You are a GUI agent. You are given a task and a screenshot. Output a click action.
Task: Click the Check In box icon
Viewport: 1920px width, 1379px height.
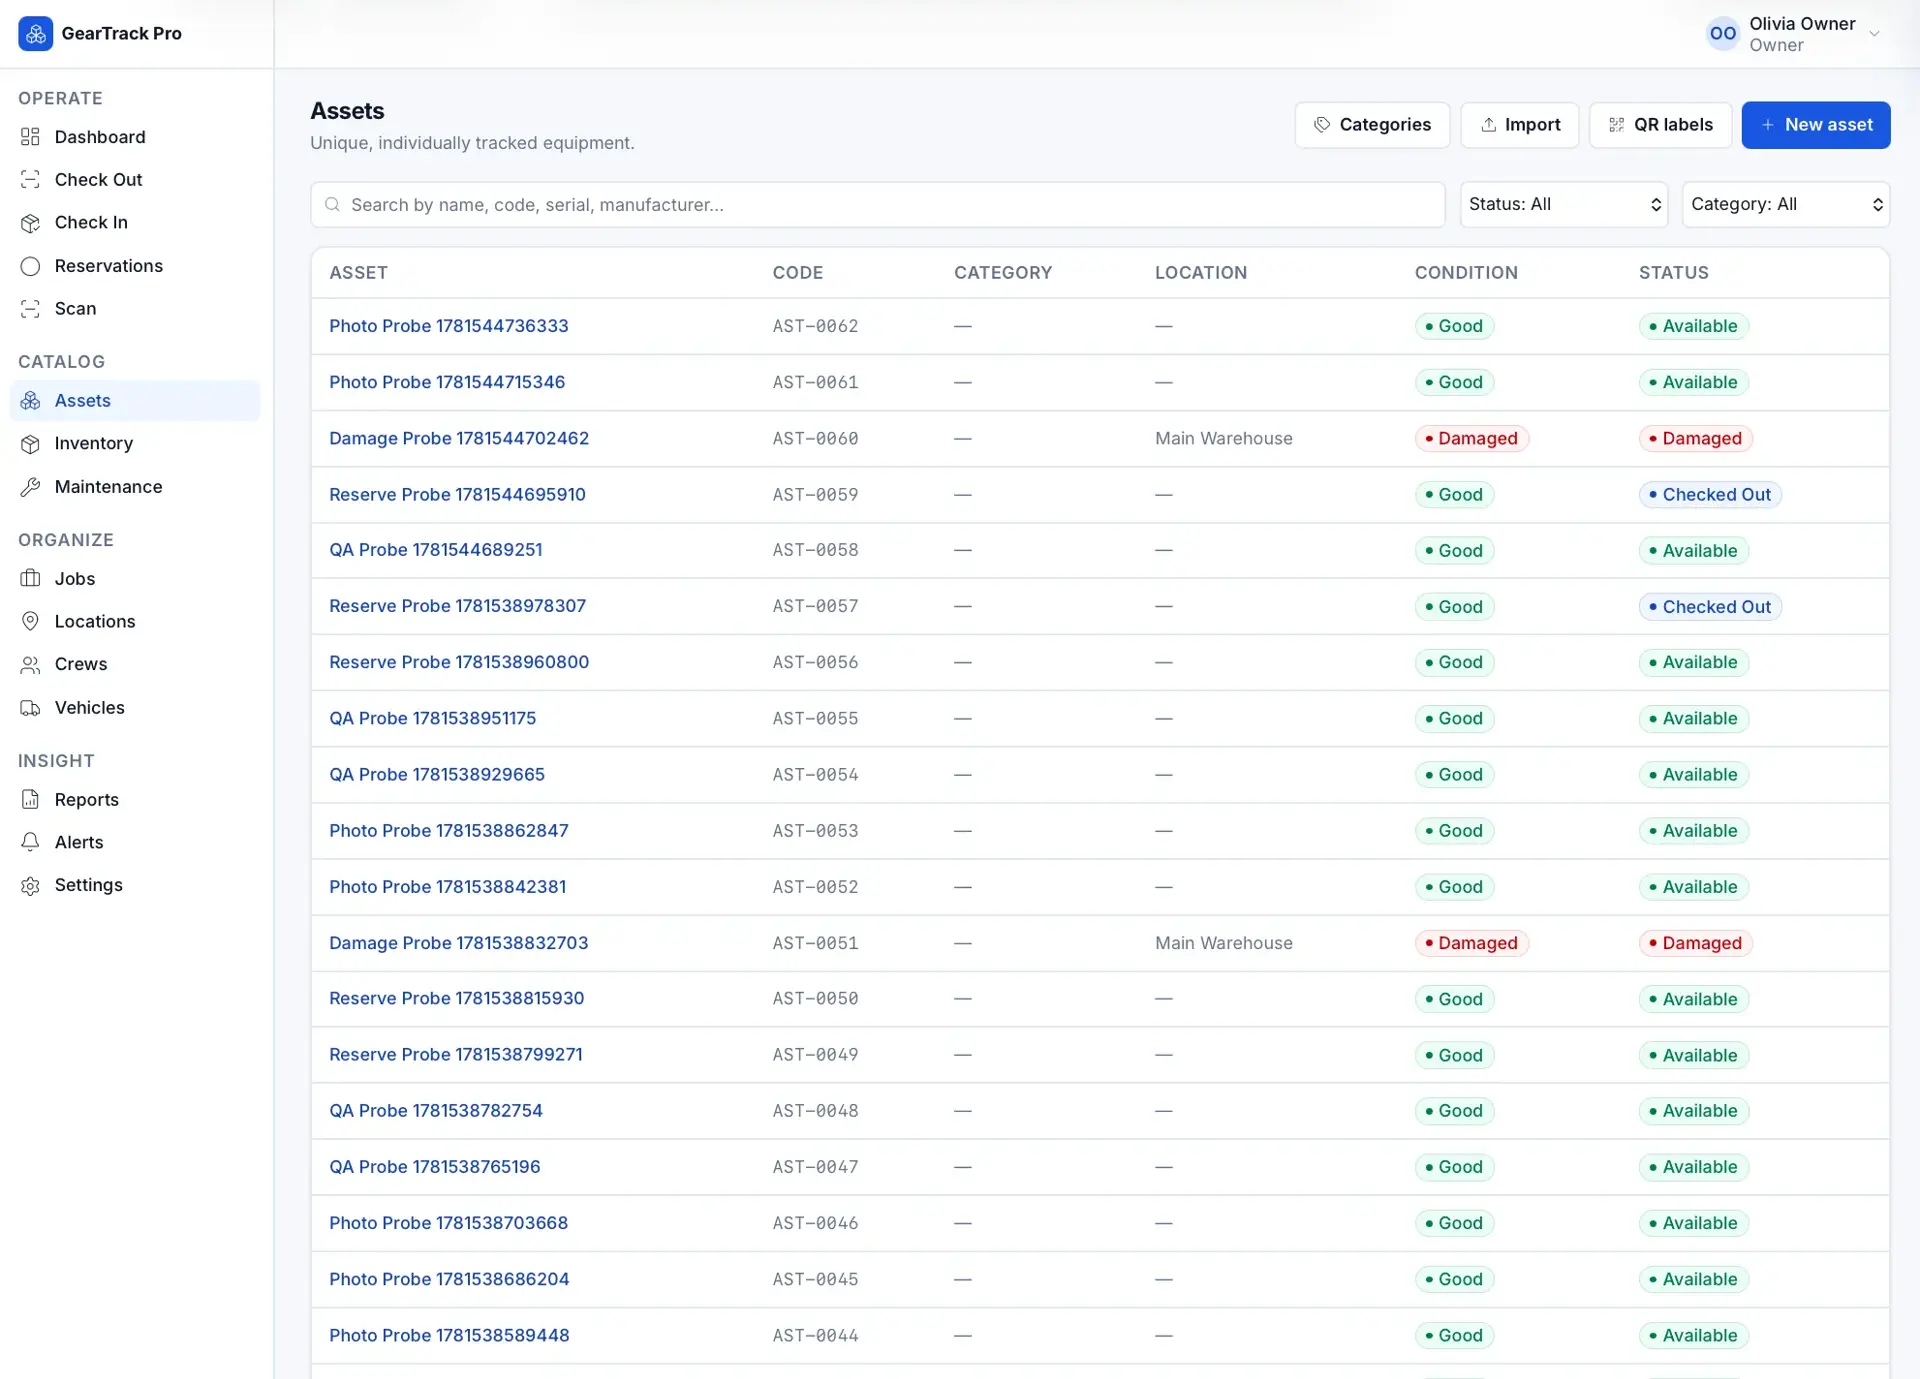click(x=30, y=223)
